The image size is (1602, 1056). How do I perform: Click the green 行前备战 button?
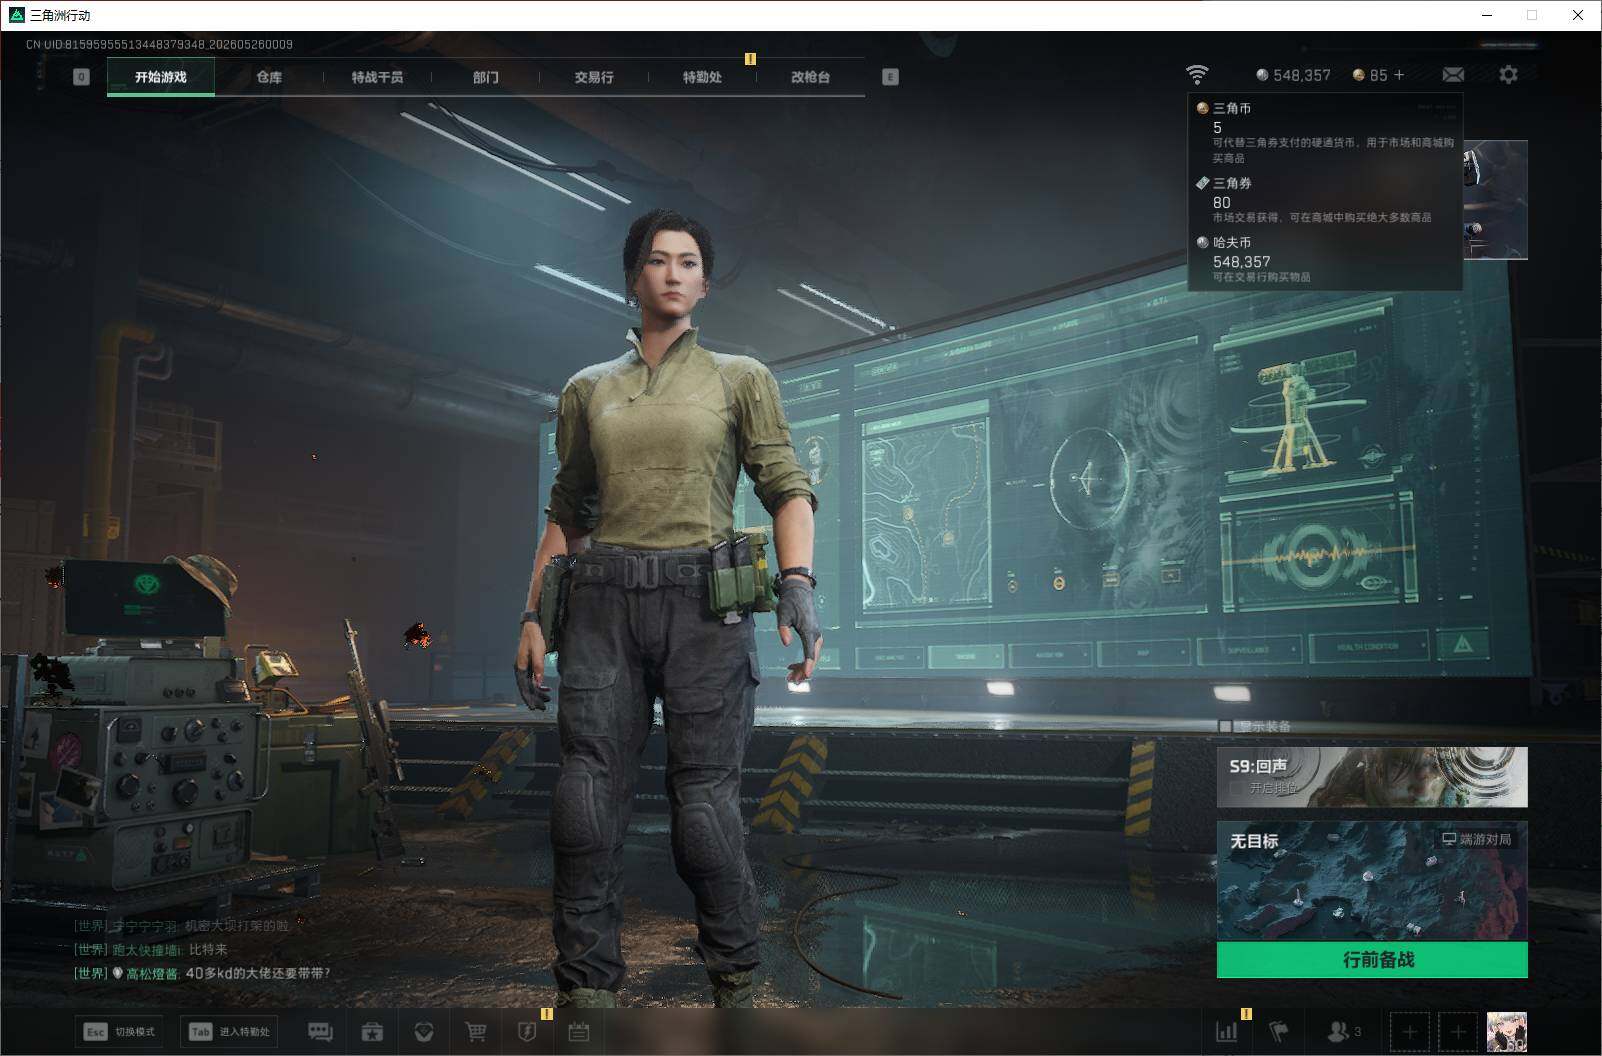pos(1372,960)
